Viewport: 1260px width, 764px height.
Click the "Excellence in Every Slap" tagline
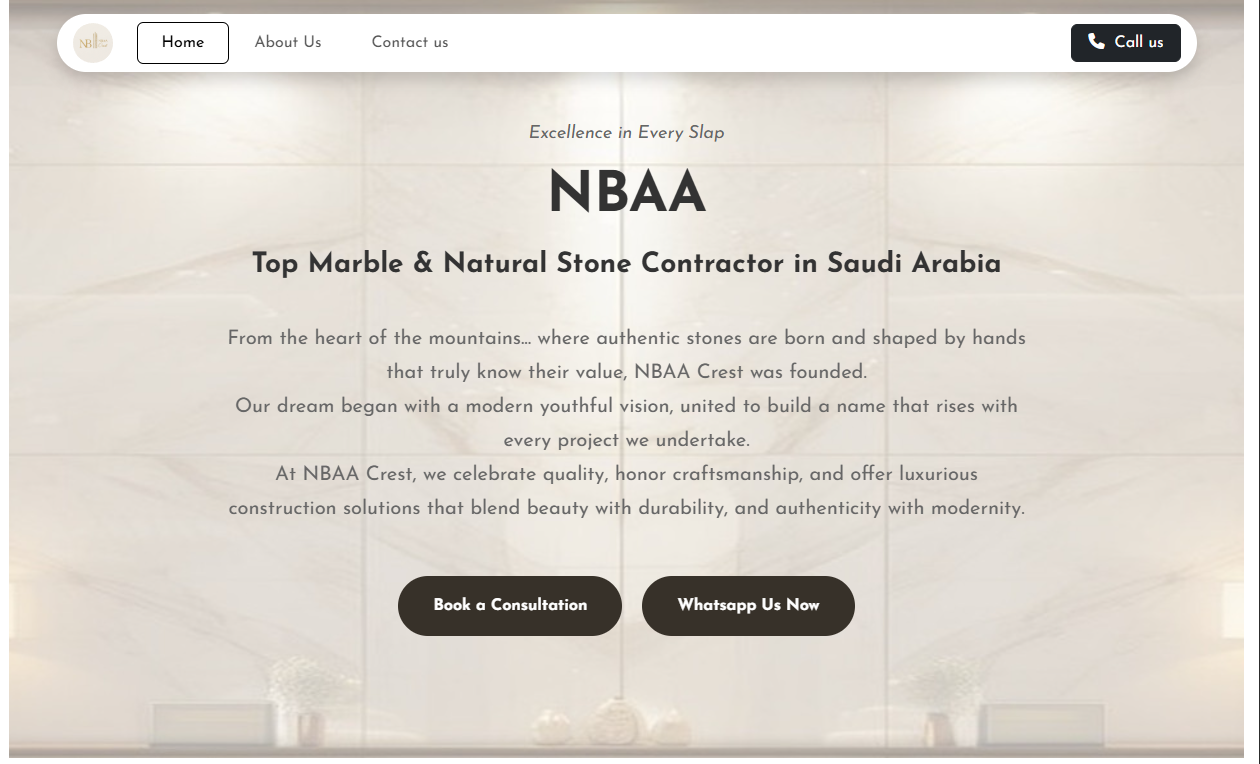627,132
